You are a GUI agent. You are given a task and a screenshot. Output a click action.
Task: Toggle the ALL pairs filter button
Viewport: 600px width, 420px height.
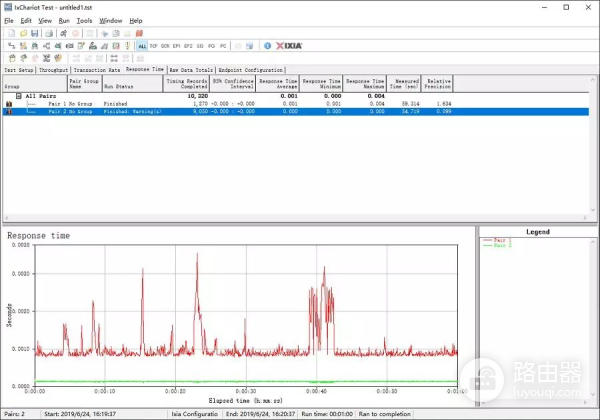142,46
